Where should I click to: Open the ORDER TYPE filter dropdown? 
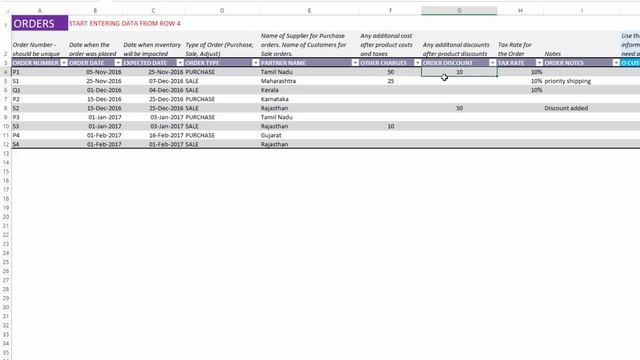[256, 63]
